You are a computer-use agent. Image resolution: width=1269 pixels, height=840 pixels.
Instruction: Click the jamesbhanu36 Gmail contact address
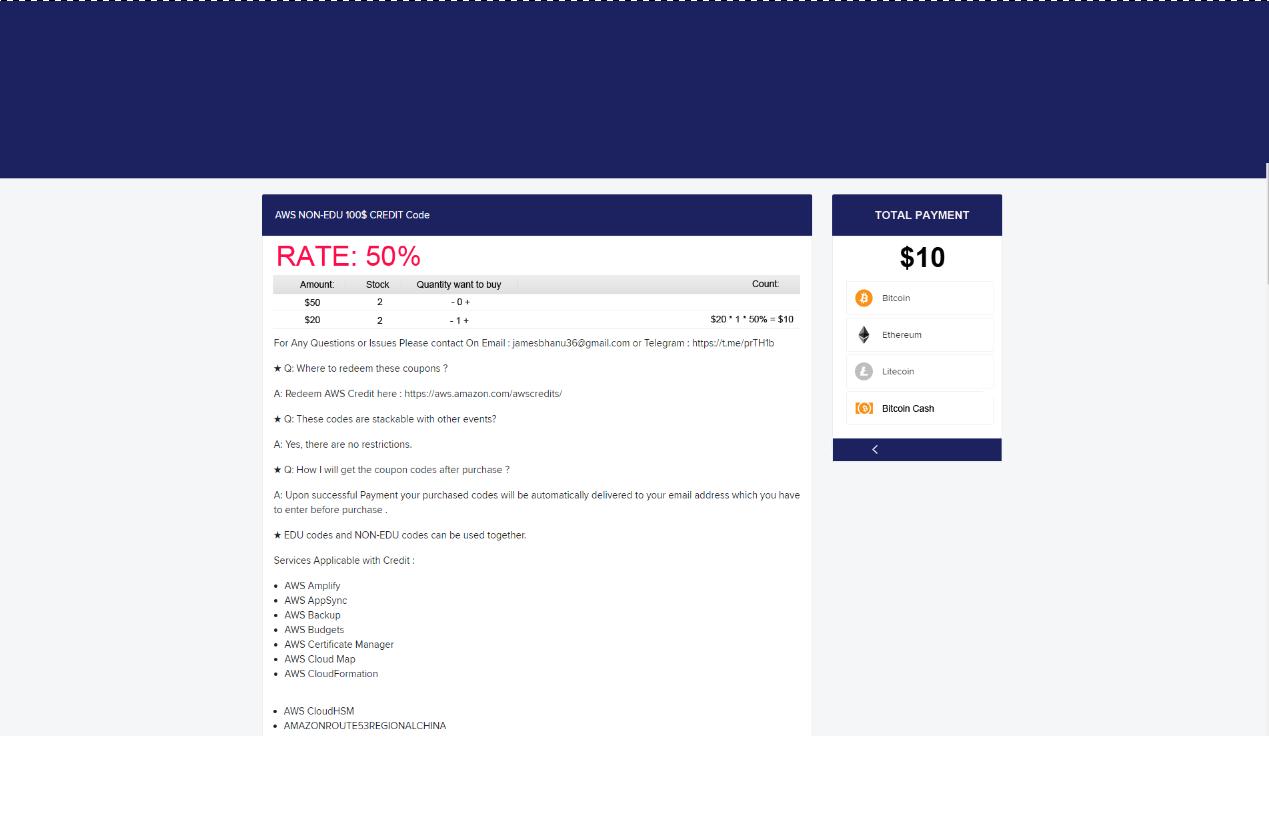(x=570, y=343)
